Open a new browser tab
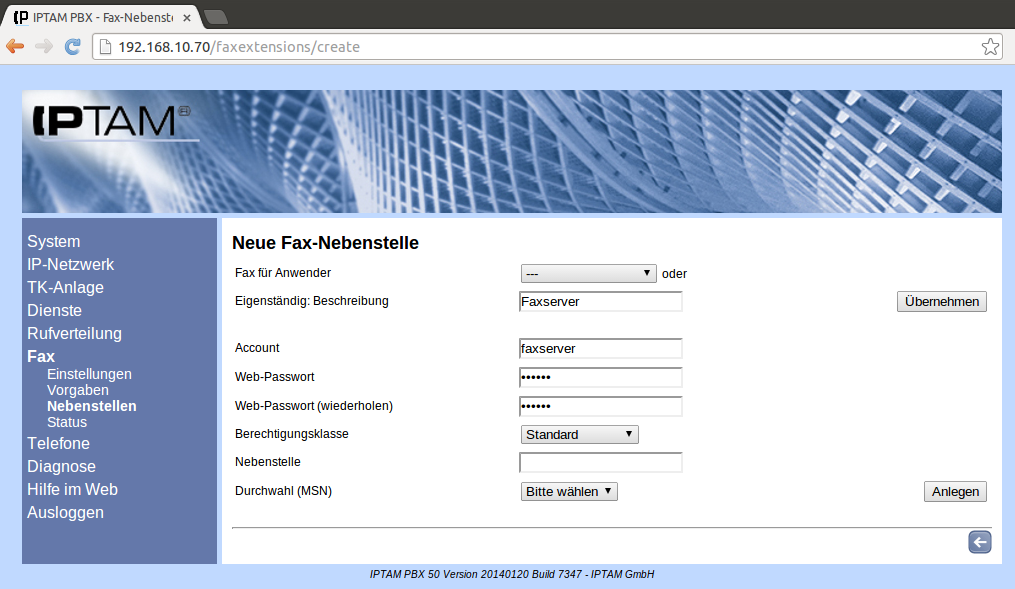 tap(215, 17)
